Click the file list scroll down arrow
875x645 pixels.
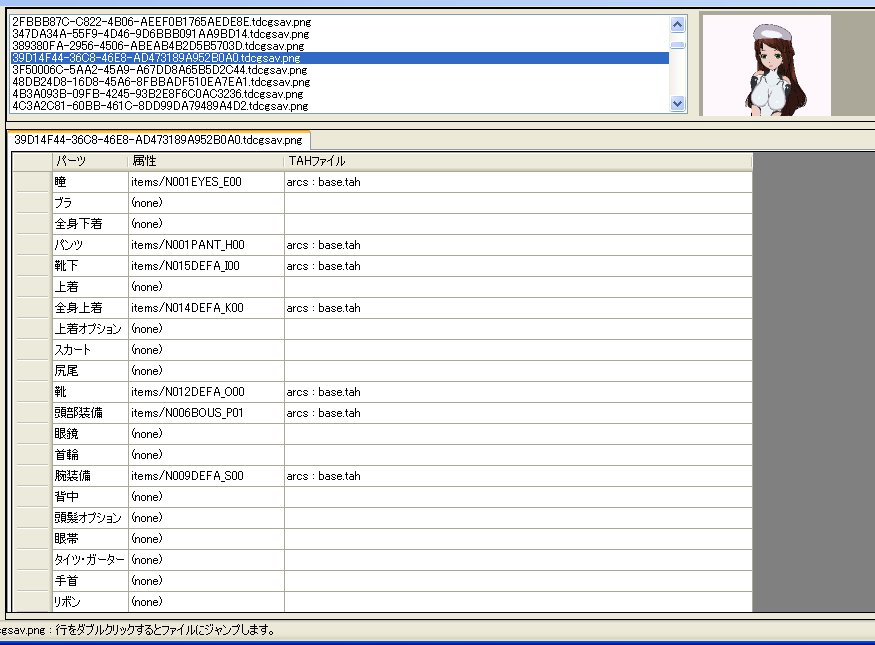click(x=678, y=103)
